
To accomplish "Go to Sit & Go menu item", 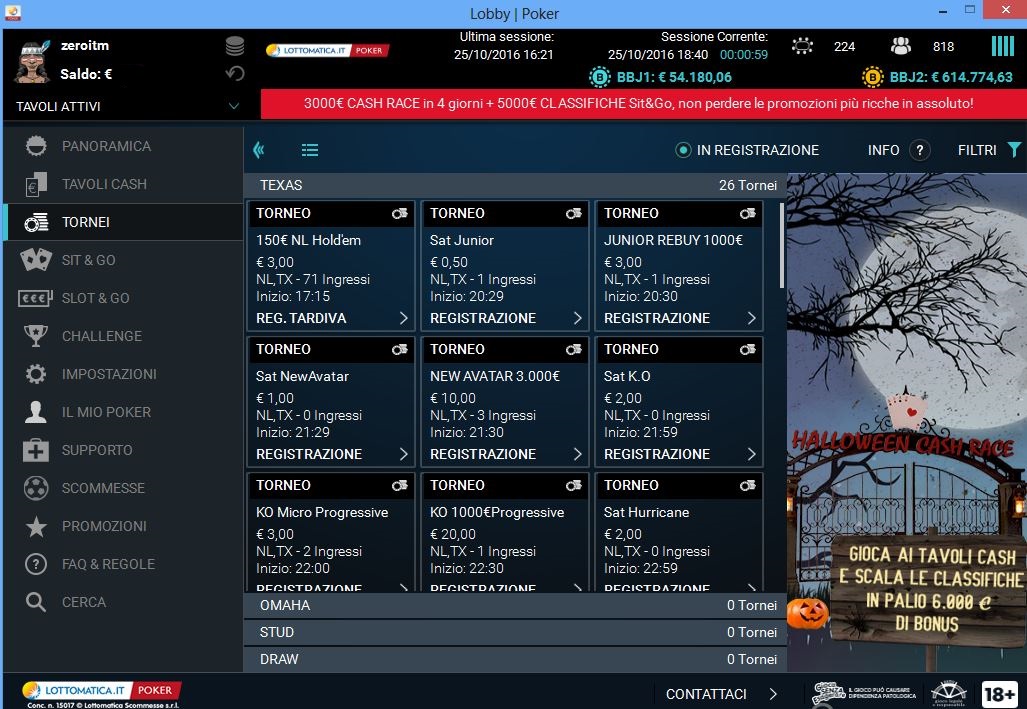I will point(123,260).
